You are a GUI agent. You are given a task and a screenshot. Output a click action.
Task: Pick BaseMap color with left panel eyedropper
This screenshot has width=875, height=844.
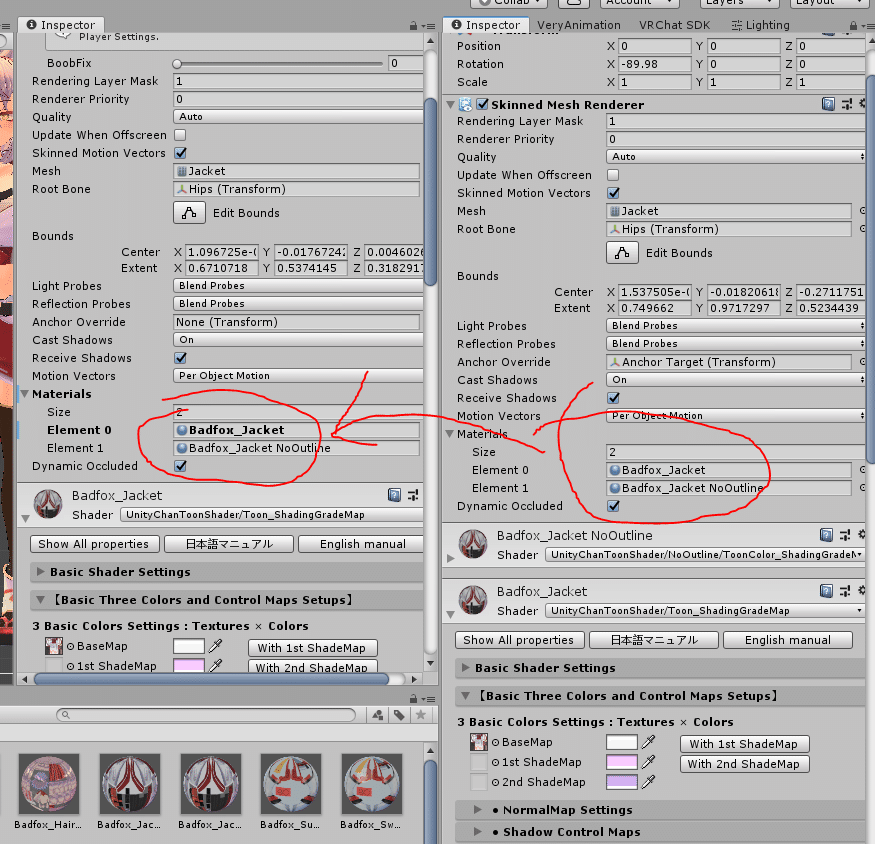215,646
